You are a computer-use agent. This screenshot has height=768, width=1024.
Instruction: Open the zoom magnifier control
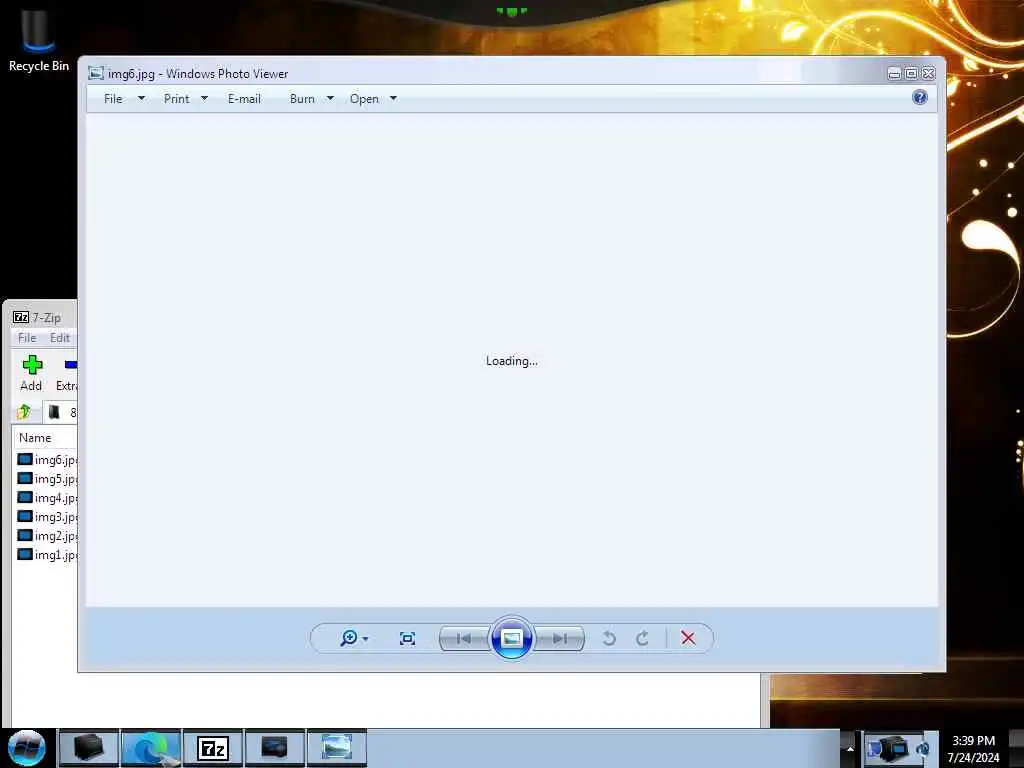coord(349,638)
